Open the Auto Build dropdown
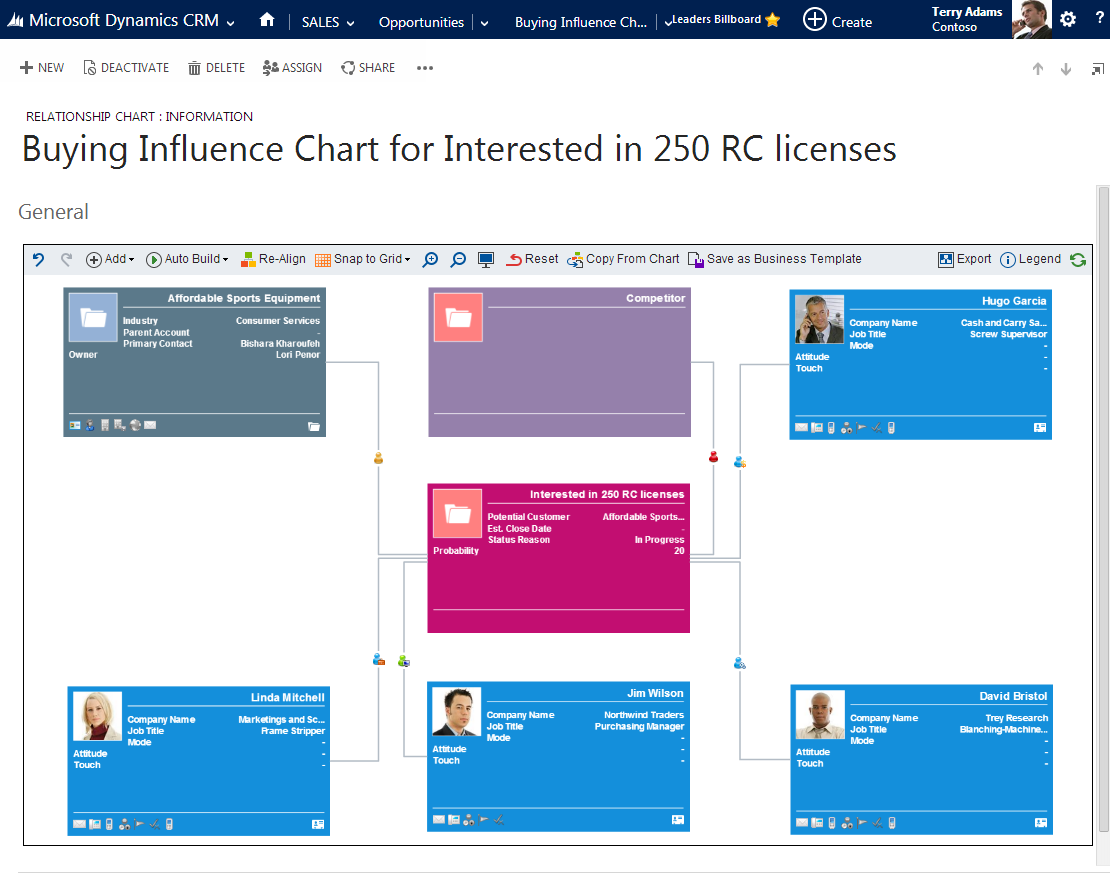The height and width of the screenshot is (893, 1110). (x=188, y=260)
